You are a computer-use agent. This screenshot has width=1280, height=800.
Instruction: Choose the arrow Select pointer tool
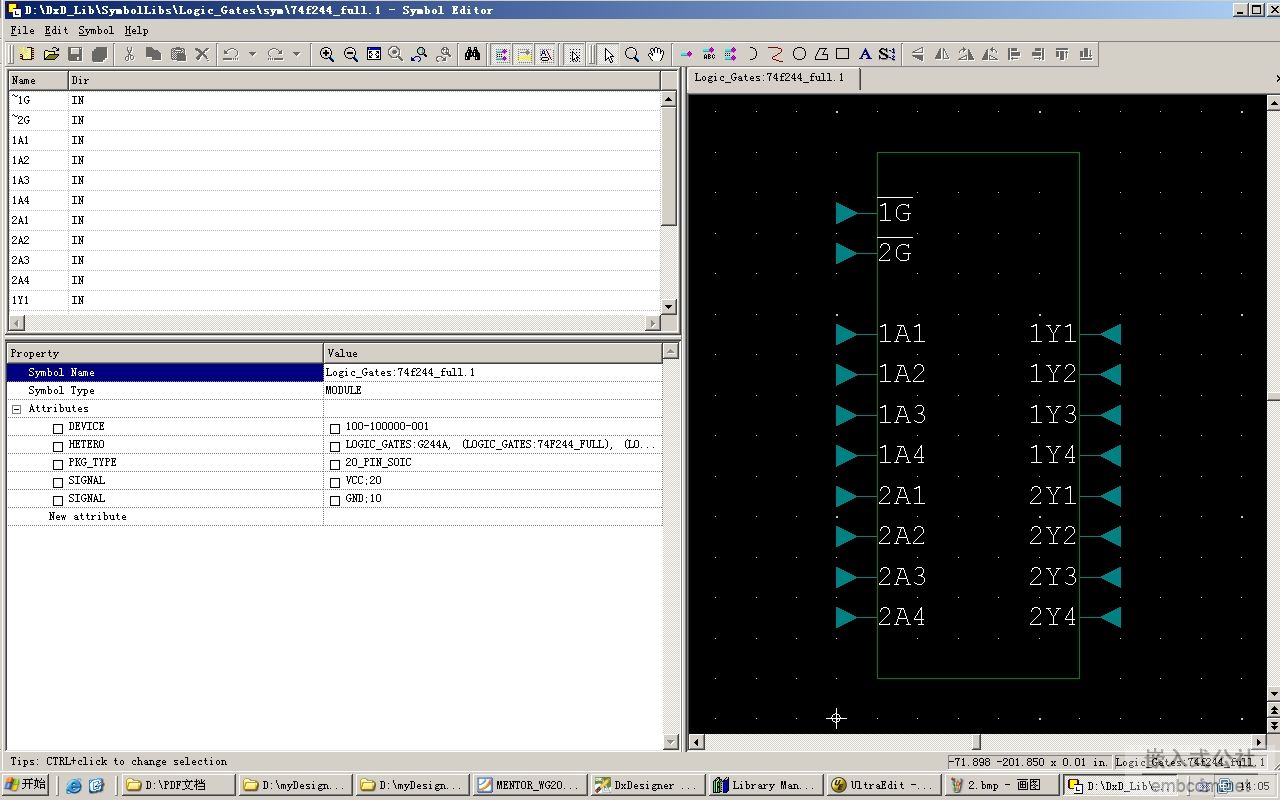tap(609, 54)
